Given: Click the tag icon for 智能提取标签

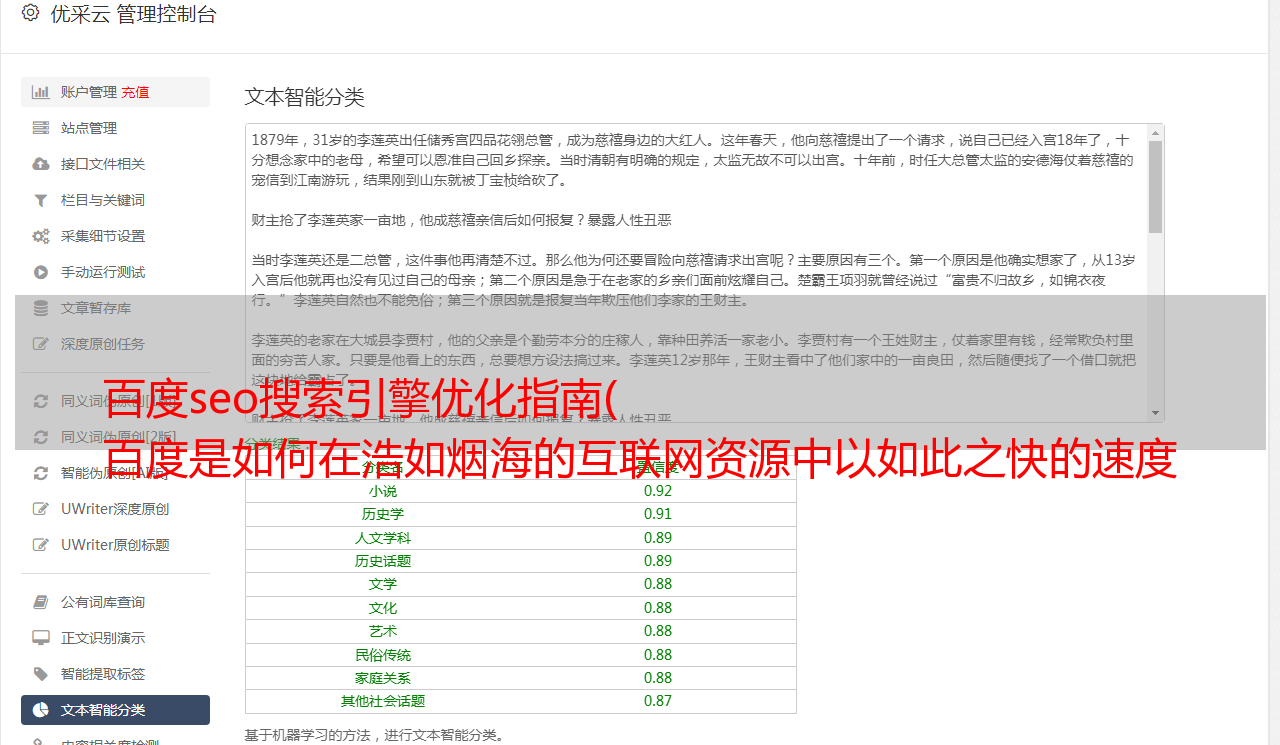Looking at the screenshot, I should coord(41,674).
